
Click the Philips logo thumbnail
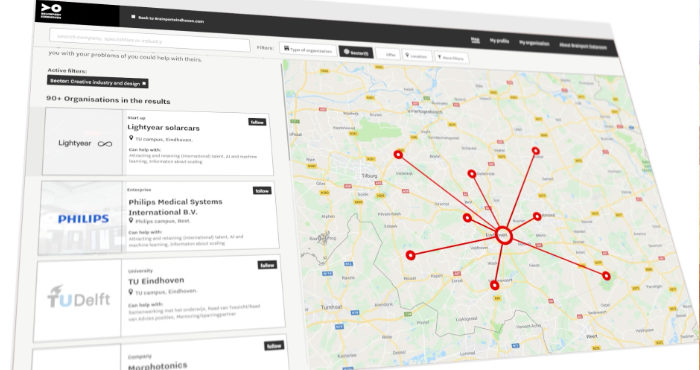pyautogui.click(x=81, y=218)
